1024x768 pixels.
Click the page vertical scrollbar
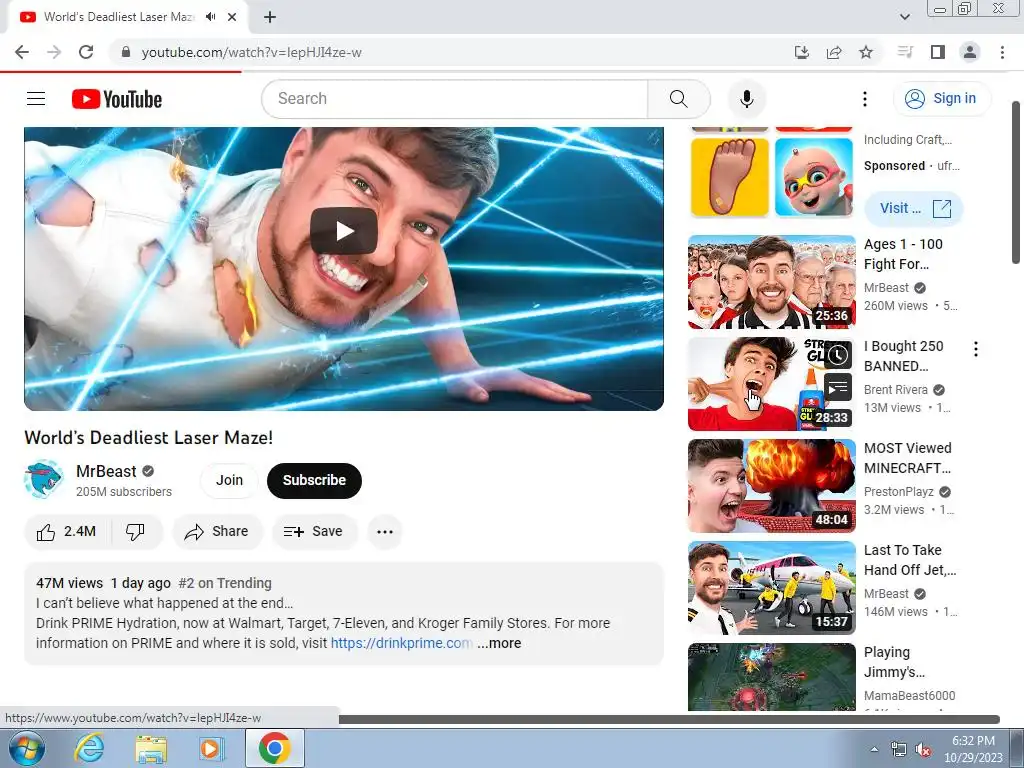click(1016, 182)
